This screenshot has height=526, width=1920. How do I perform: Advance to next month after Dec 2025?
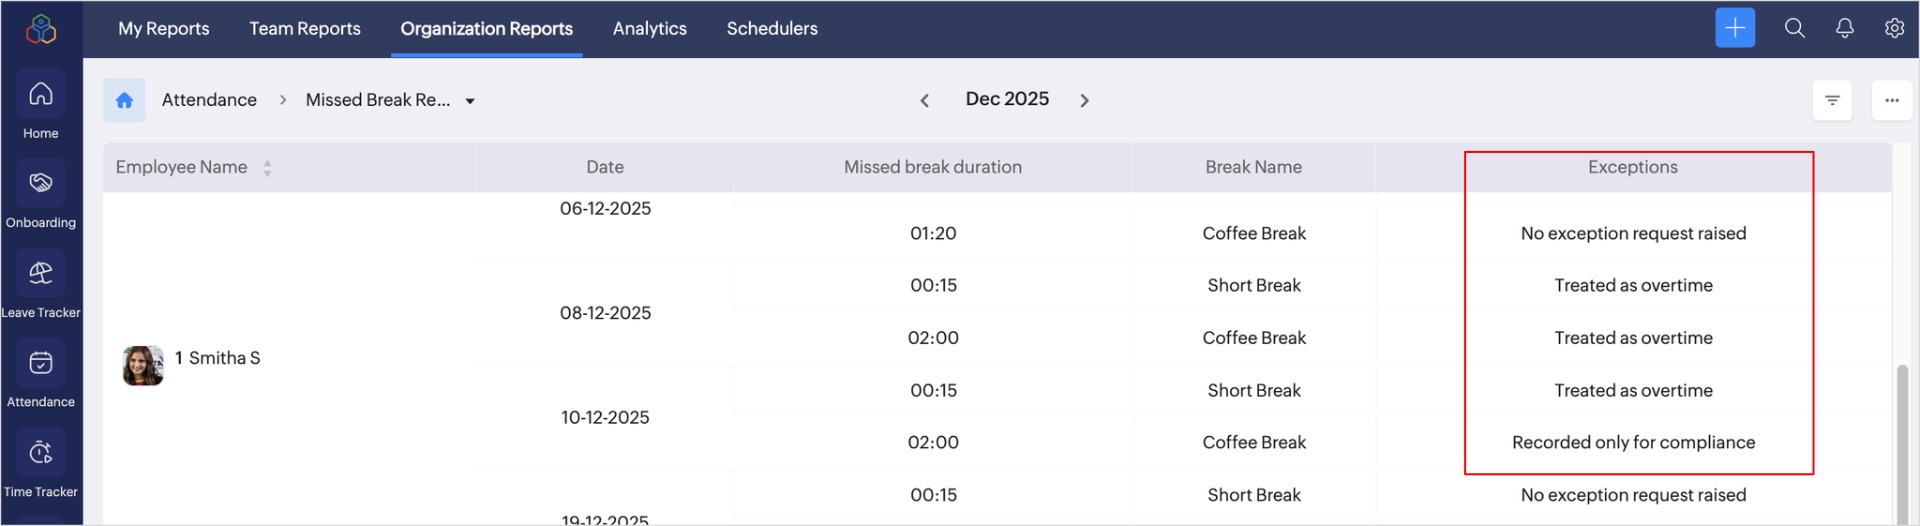tap(1084, 100)
